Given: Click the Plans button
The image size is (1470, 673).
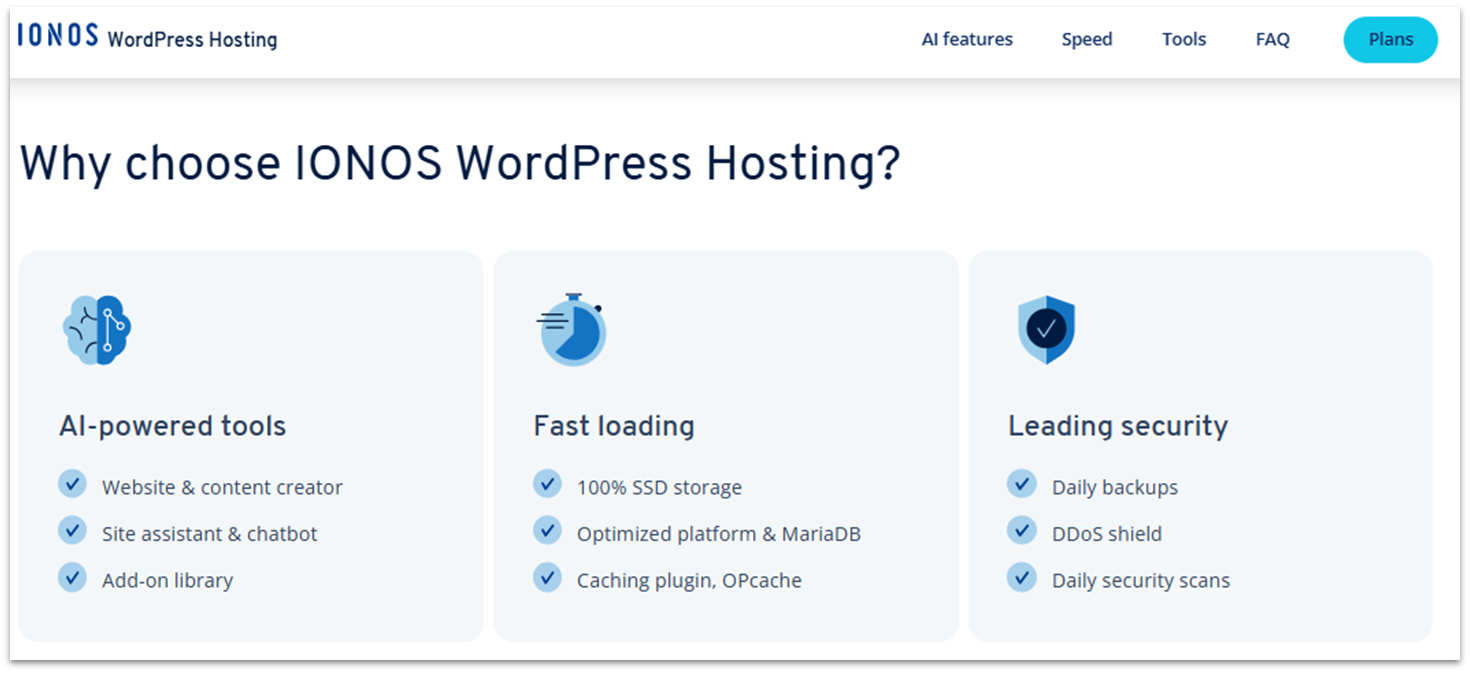Looking at the screenshot, I should tap(1391, 40).
